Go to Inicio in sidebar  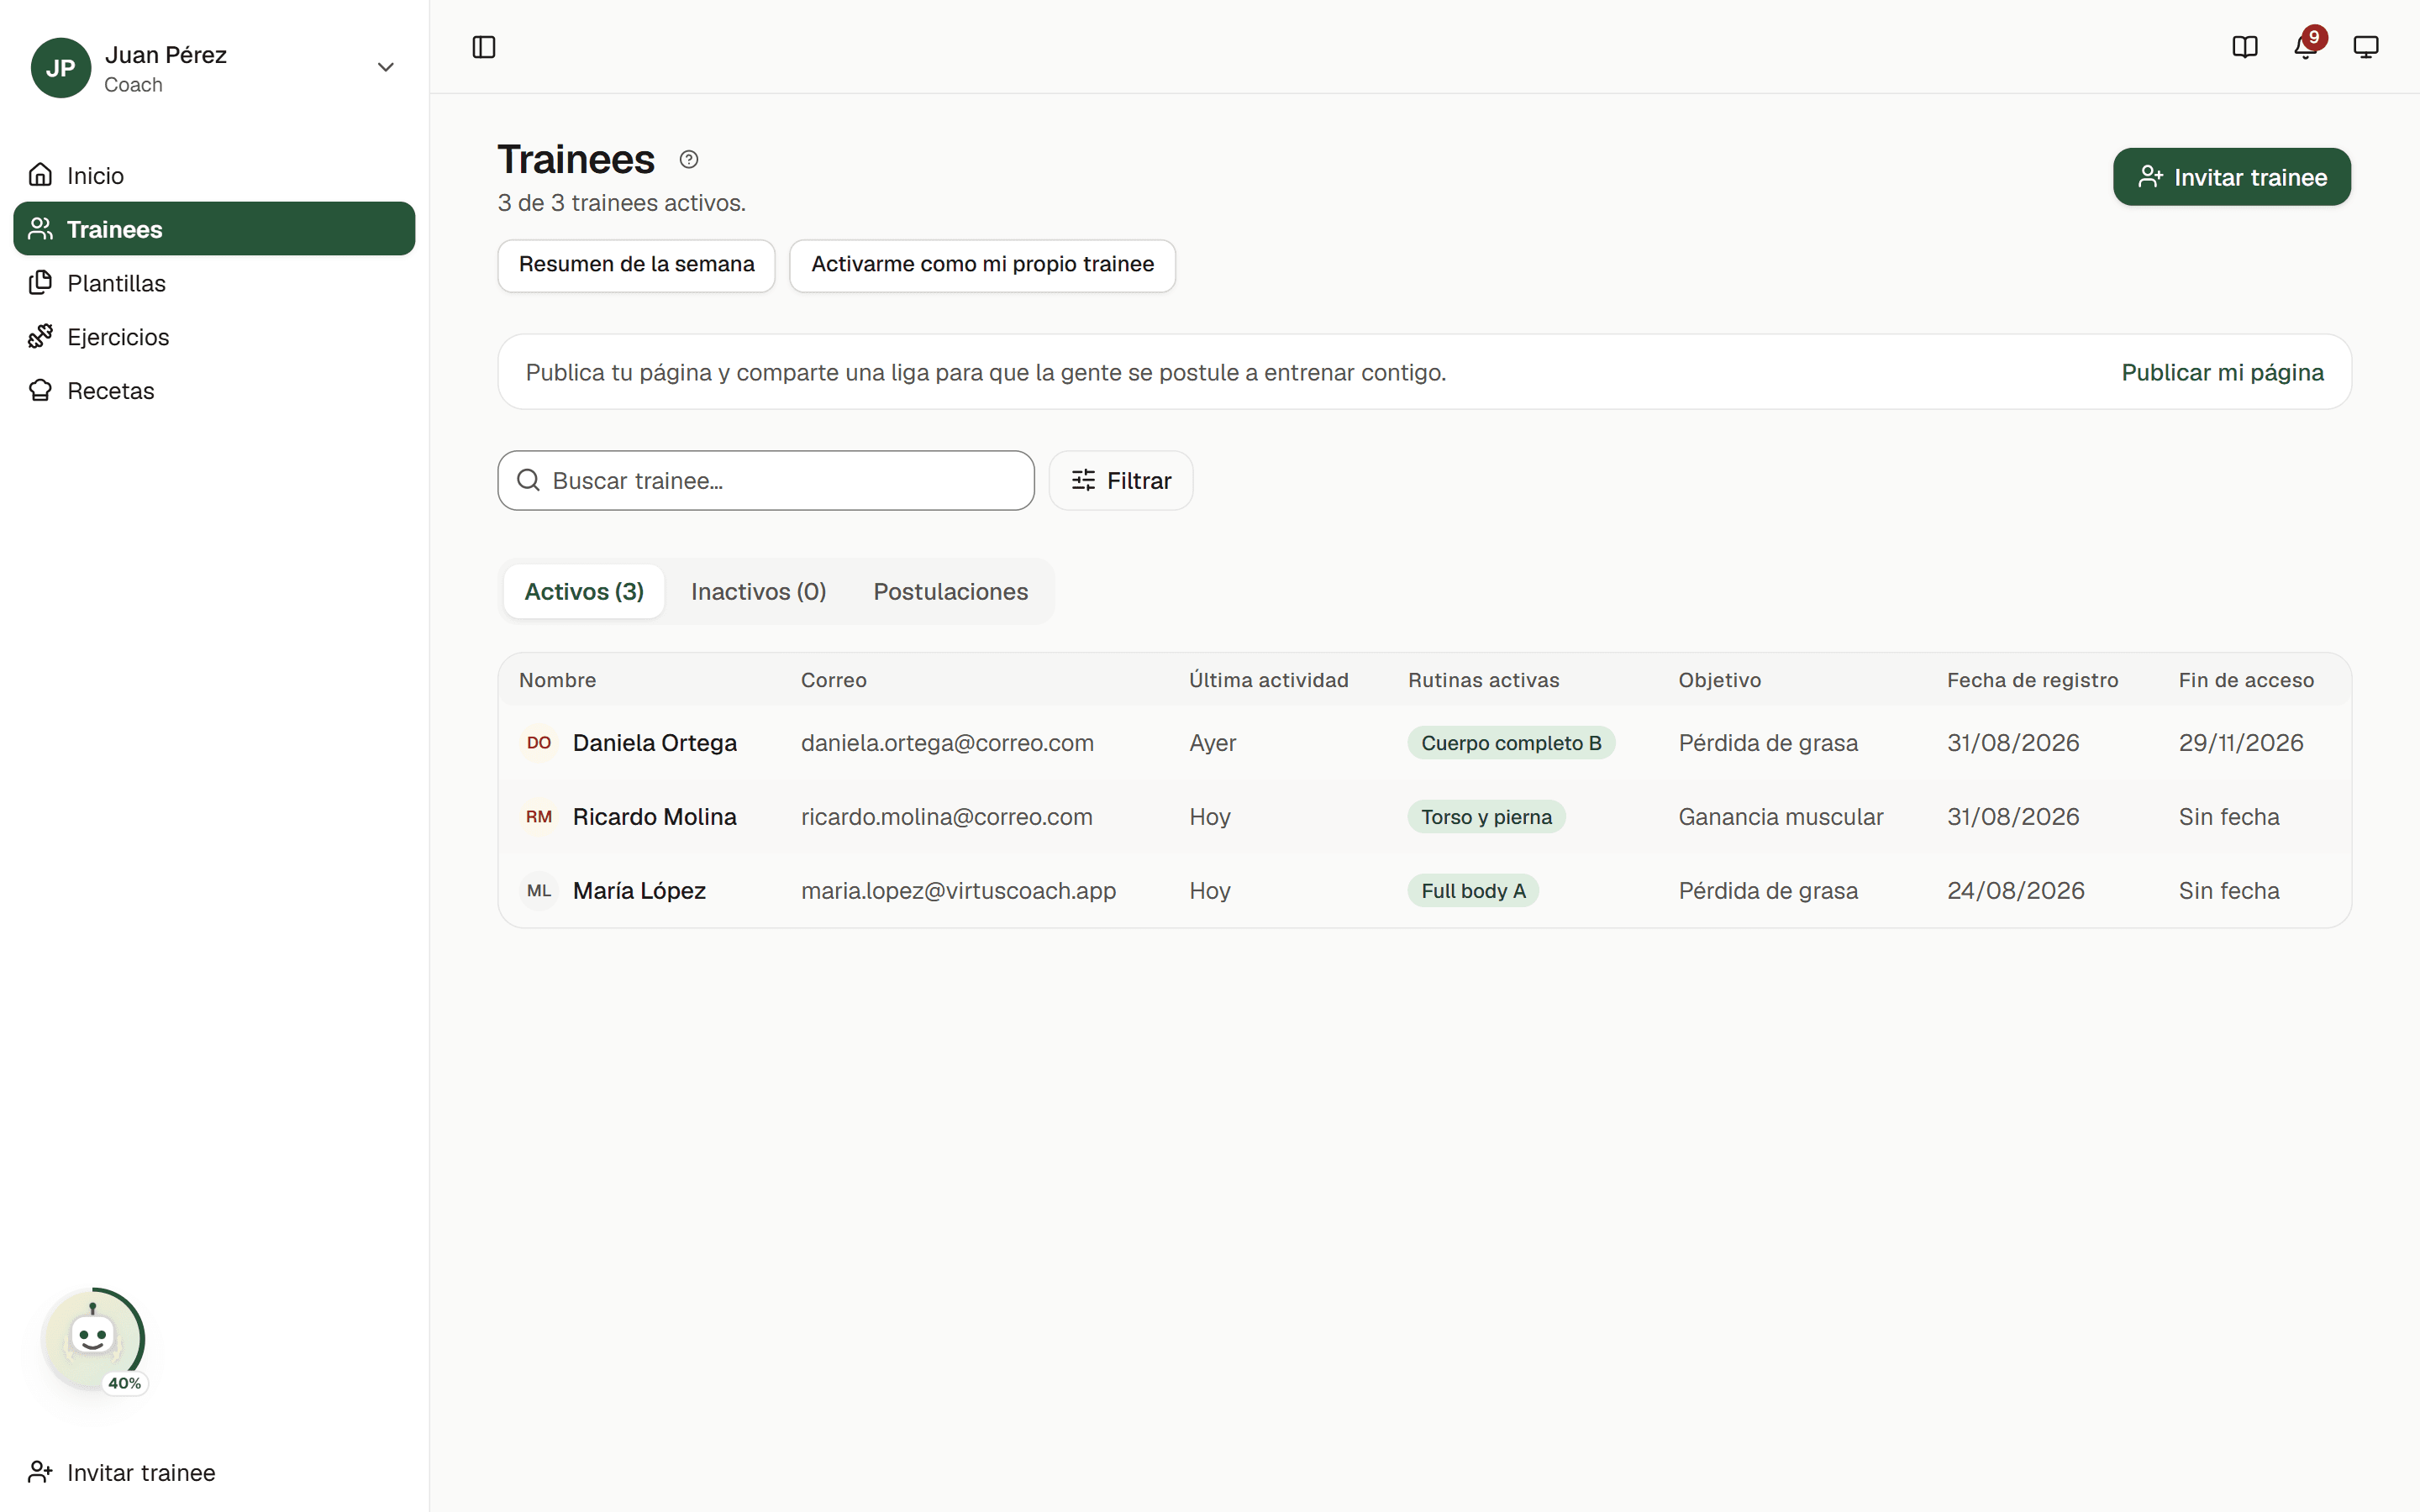tap(214, 175)
